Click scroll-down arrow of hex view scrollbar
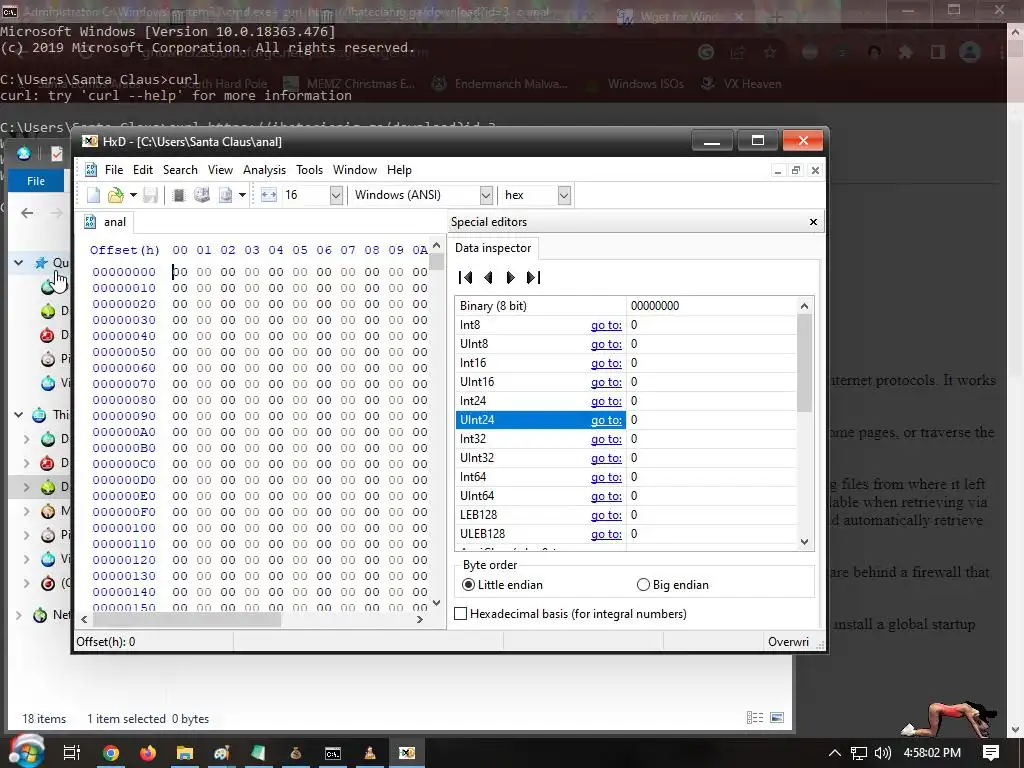1024x768 pixels. click(x=436, y=603)
